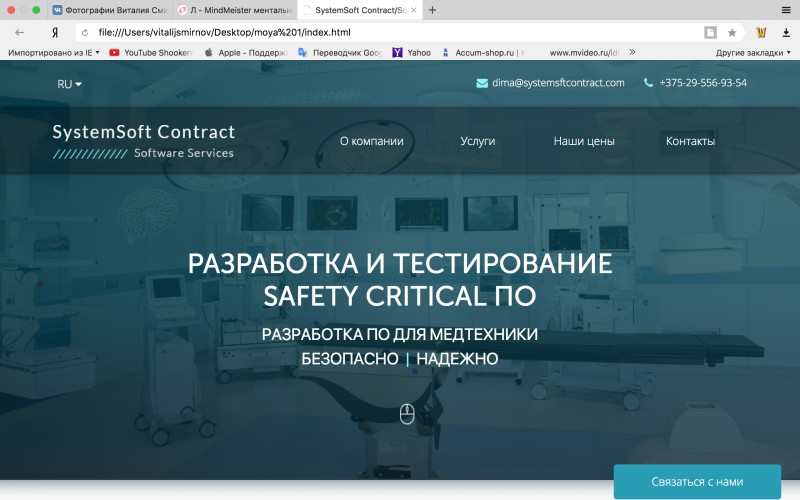Switch to the VK 'Фотографии Виталия' tab

click(111, 10)
